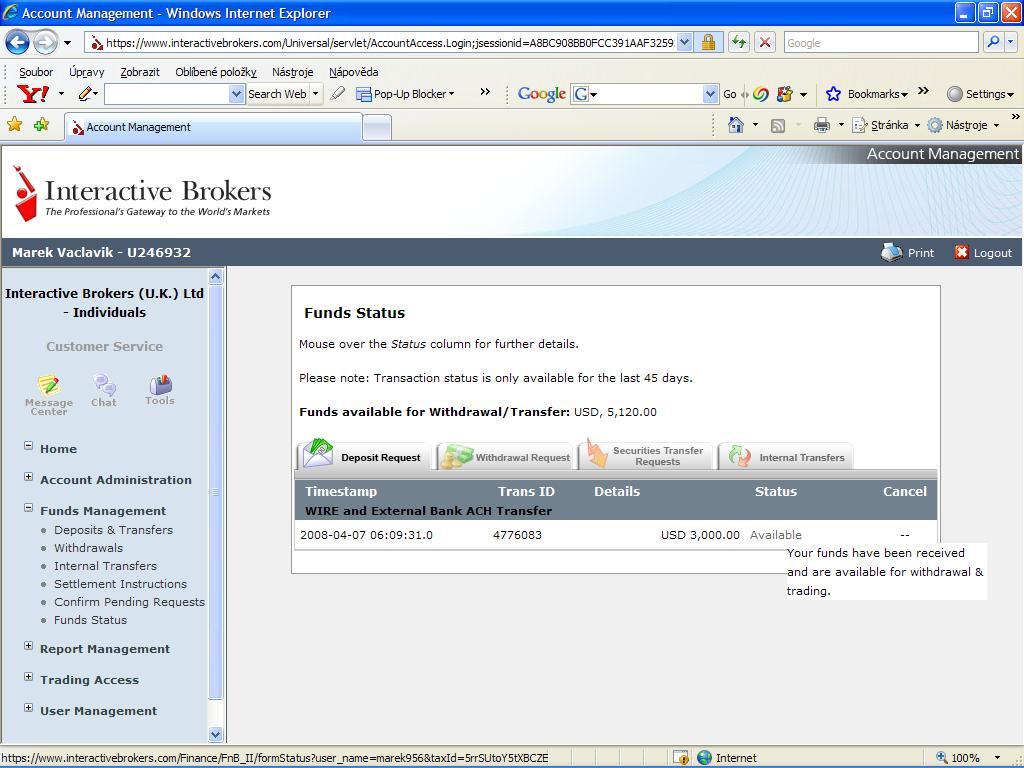Stop loading with the red X icon
This screenshot has width=1024, height=768.
(765, 43)
